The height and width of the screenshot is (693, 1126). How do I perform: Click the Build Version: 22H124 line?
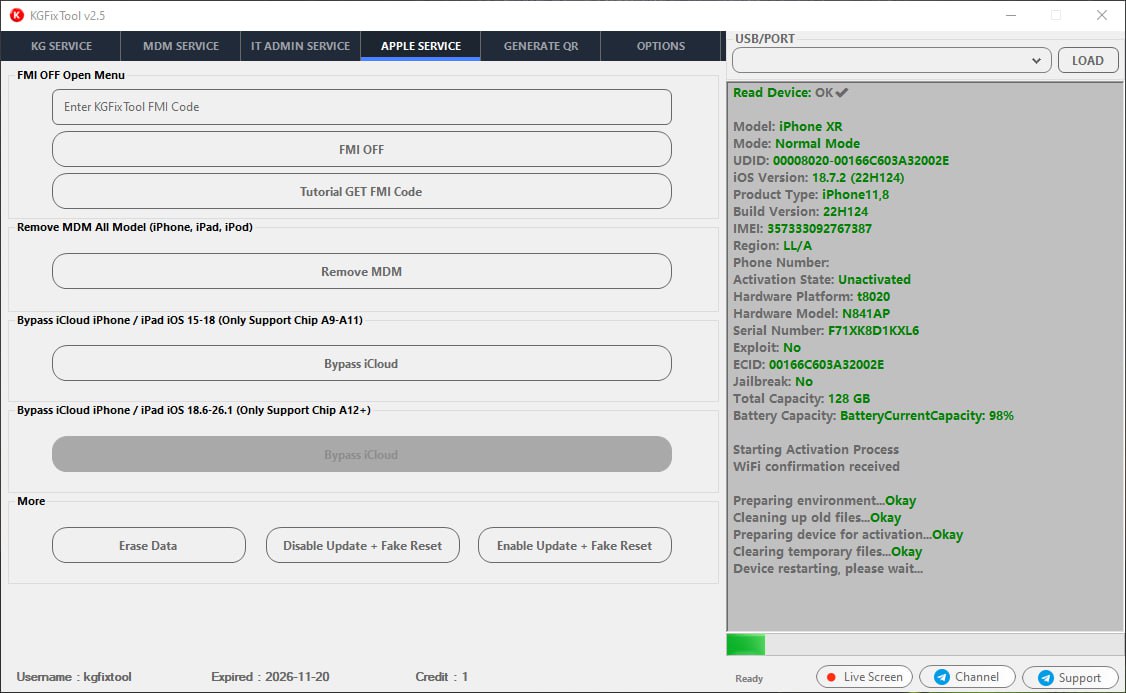coord(801,212)
